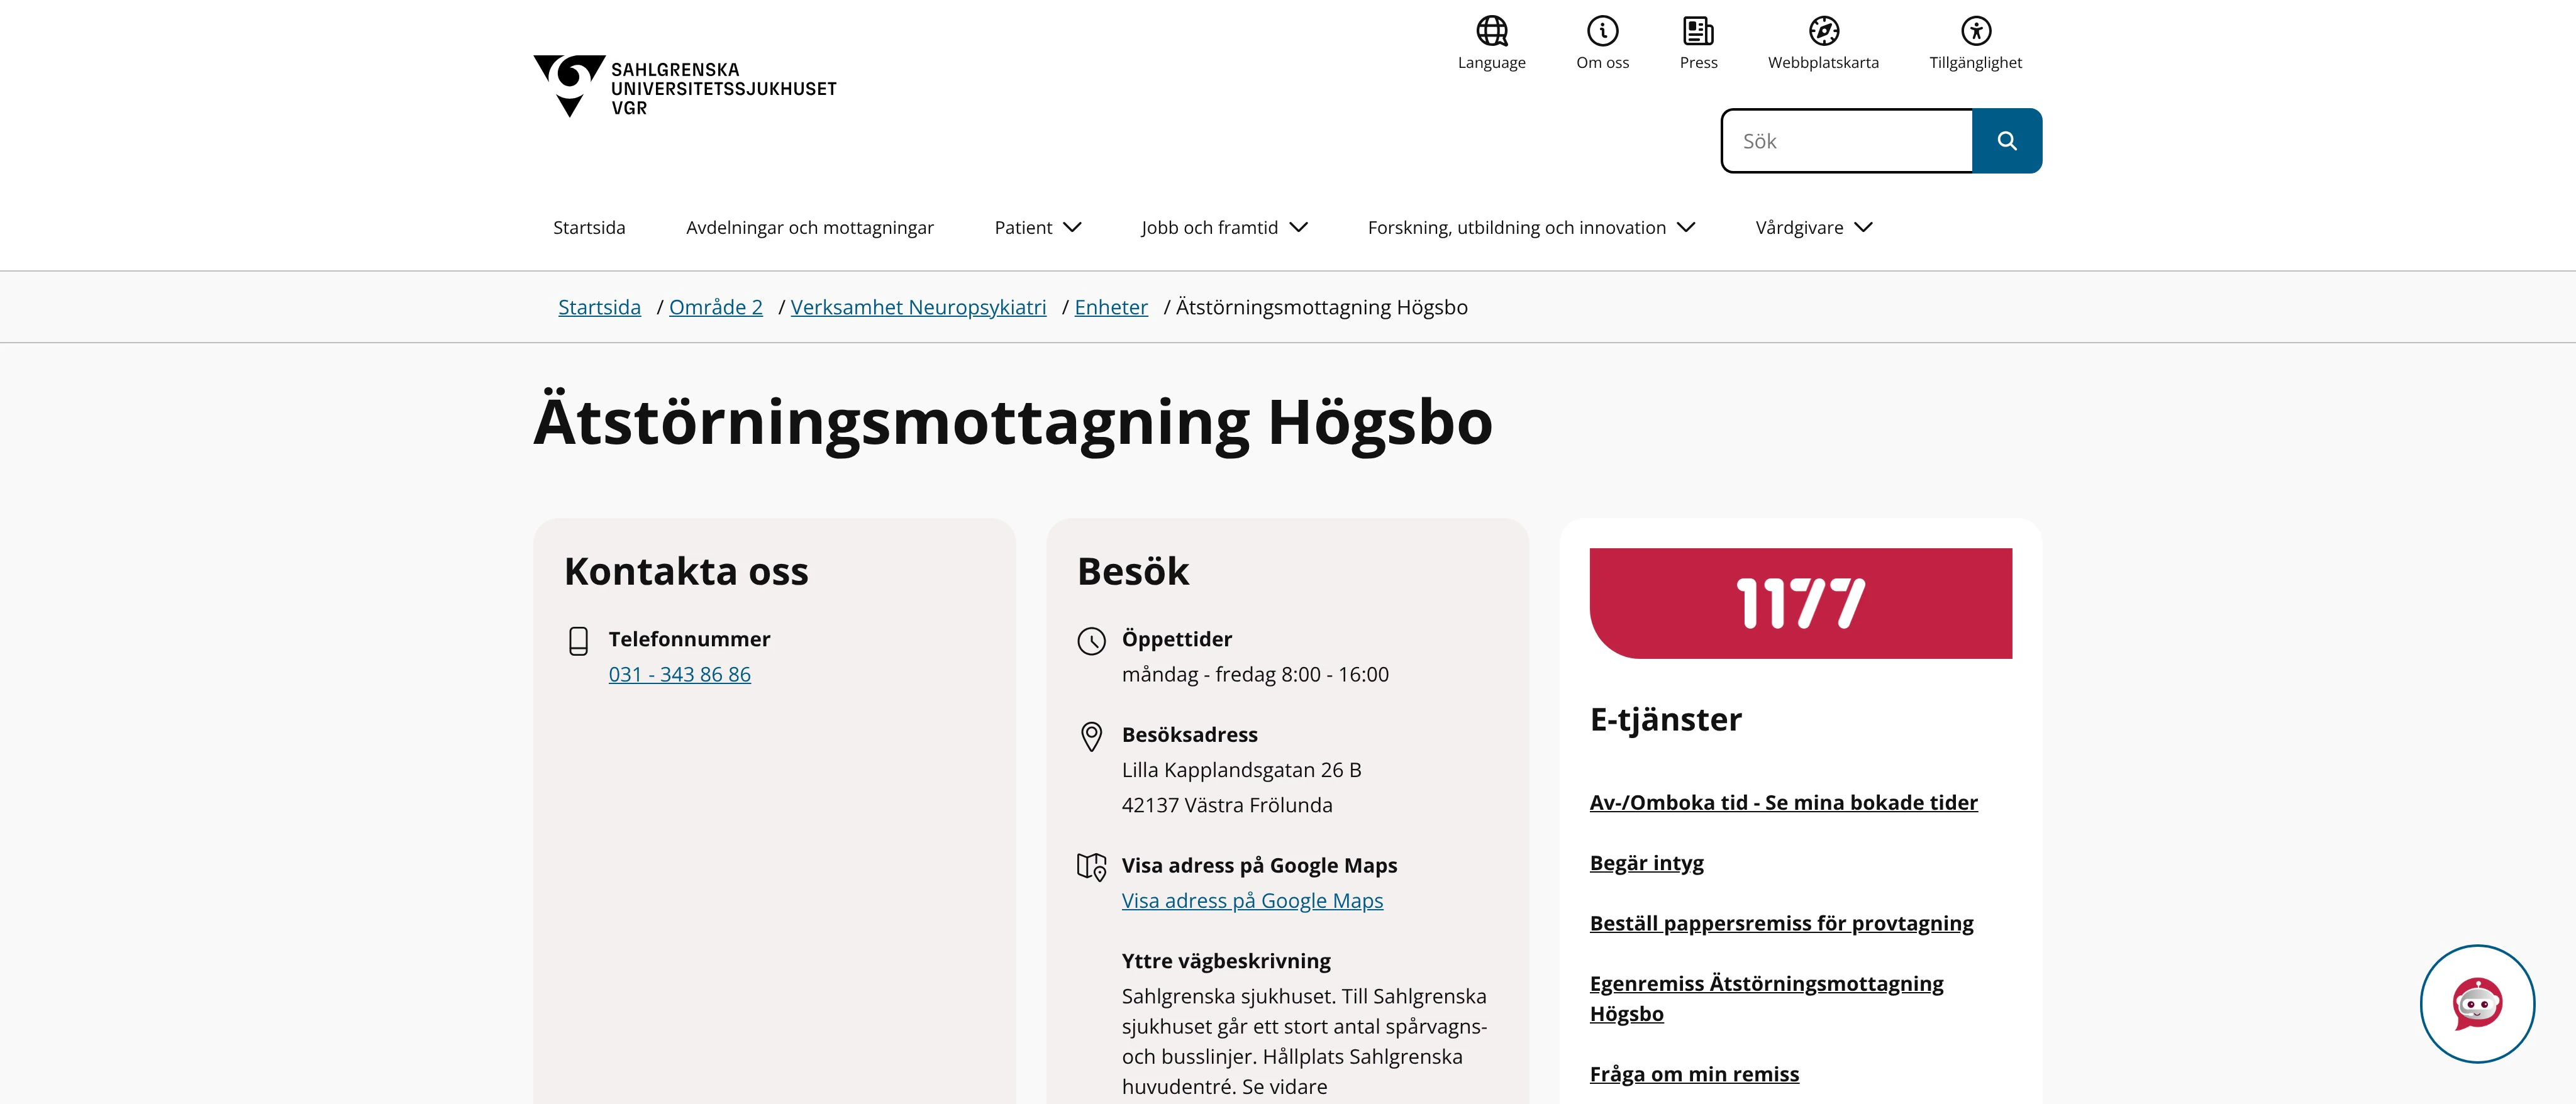Click the Besök heading
2576x1104 pixels.
coord(1133,571)
